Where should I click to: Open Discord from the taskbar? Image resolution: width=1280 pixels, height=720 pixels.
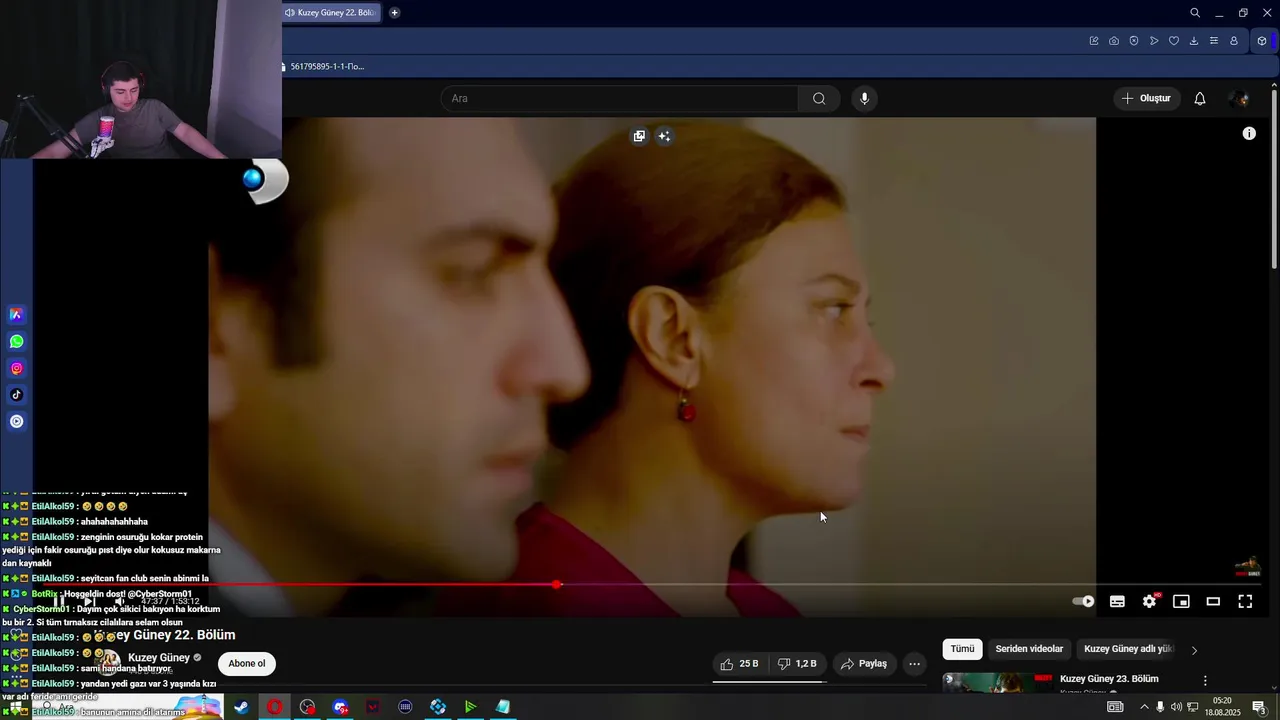pyautogui.click(x=340, y=707)
